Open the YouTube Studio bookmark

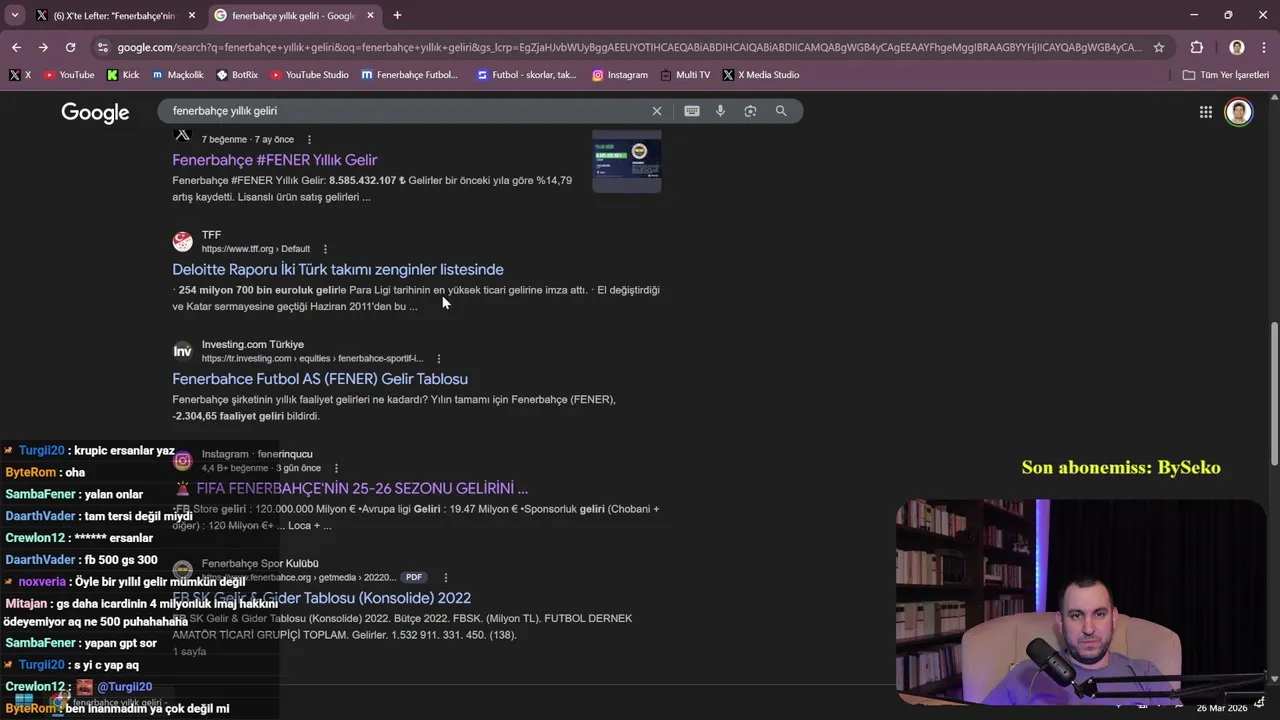[x=310, y=75]
